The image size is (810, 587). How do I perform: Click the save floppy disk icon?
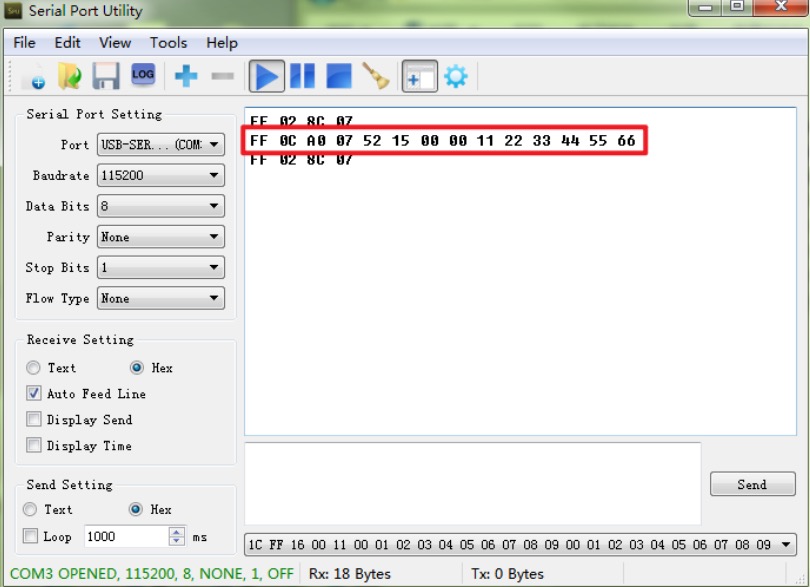pos(106,76)
